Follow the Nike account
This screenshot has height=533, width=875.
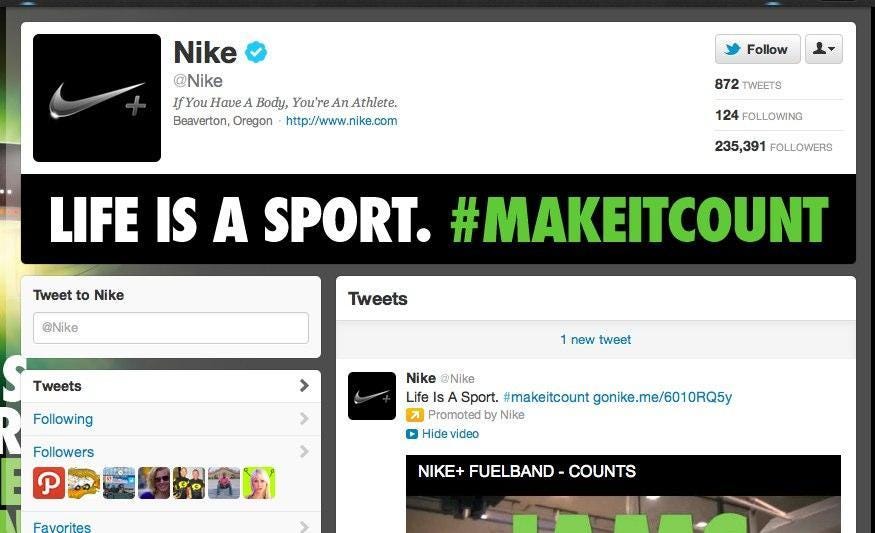click(757, 49)
